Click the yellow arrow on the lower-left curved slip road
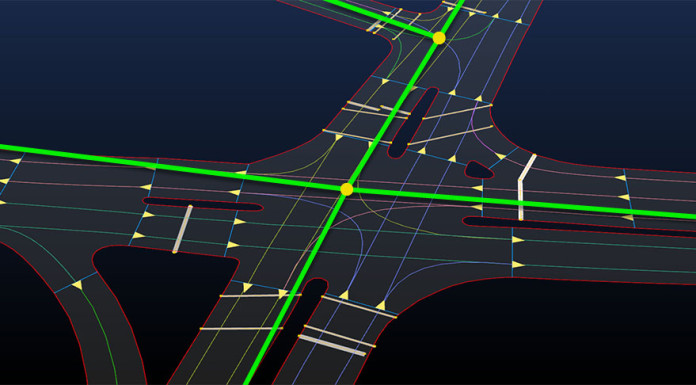This screenshot has width=696, height=385. (78, 285)
